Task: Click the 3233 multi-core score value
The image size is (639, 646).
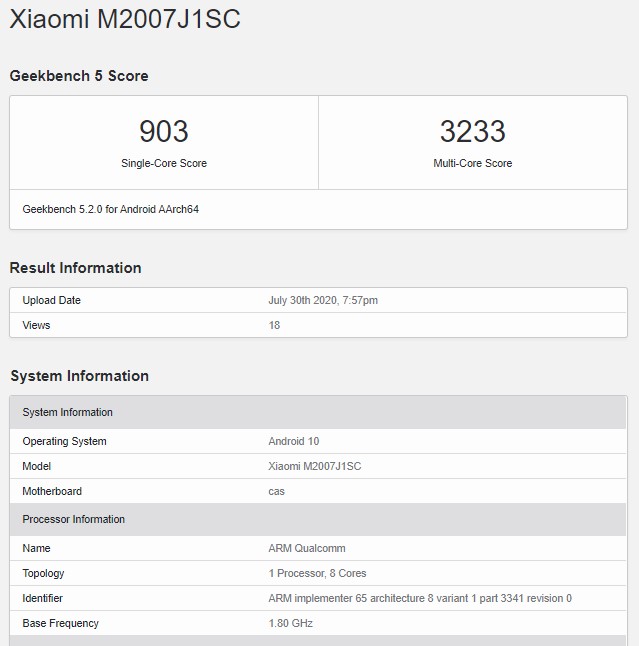Action: 472,131
